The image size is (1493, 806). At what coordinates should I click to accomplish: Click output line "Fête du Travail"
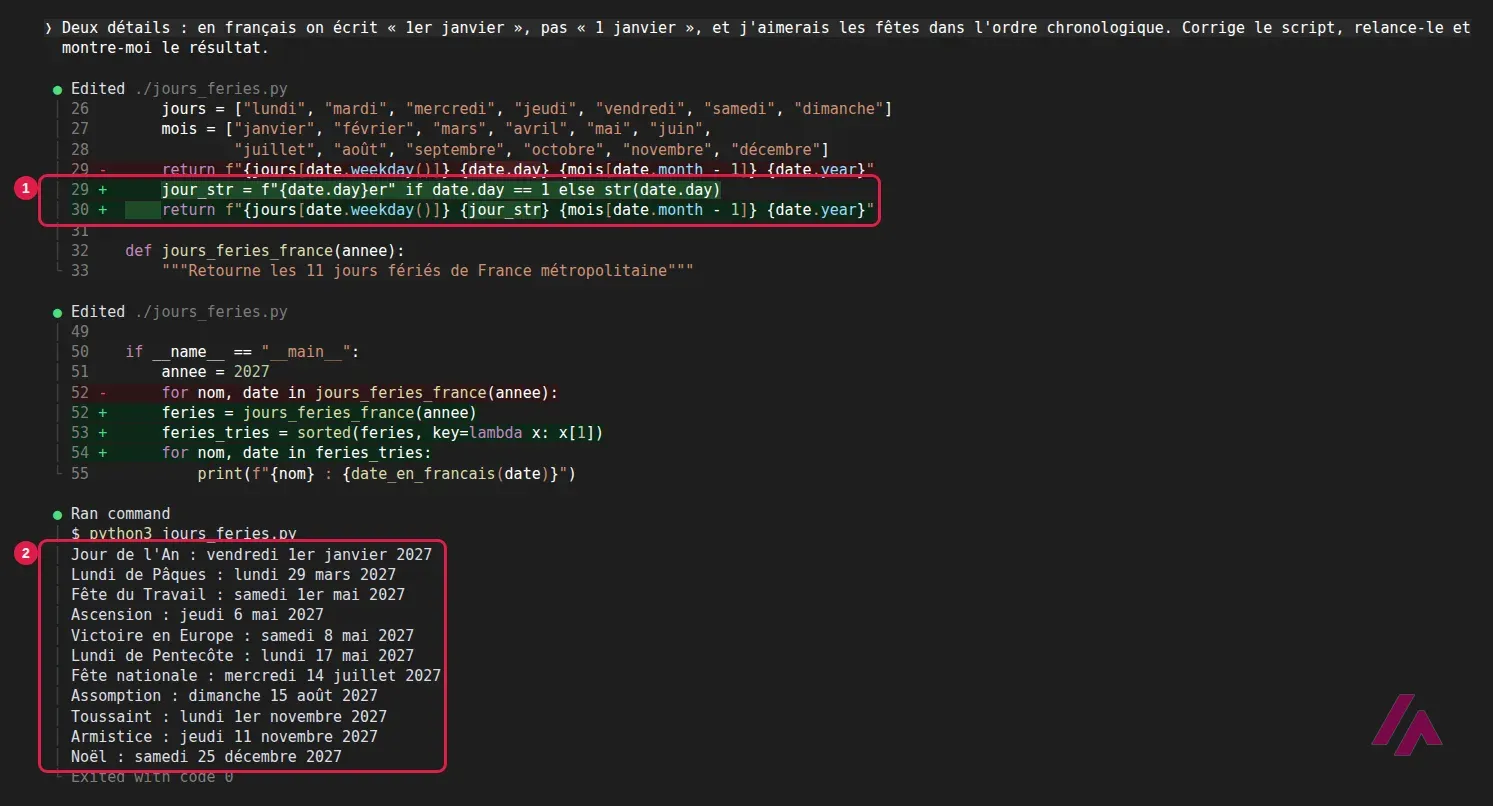click(238, 595)
